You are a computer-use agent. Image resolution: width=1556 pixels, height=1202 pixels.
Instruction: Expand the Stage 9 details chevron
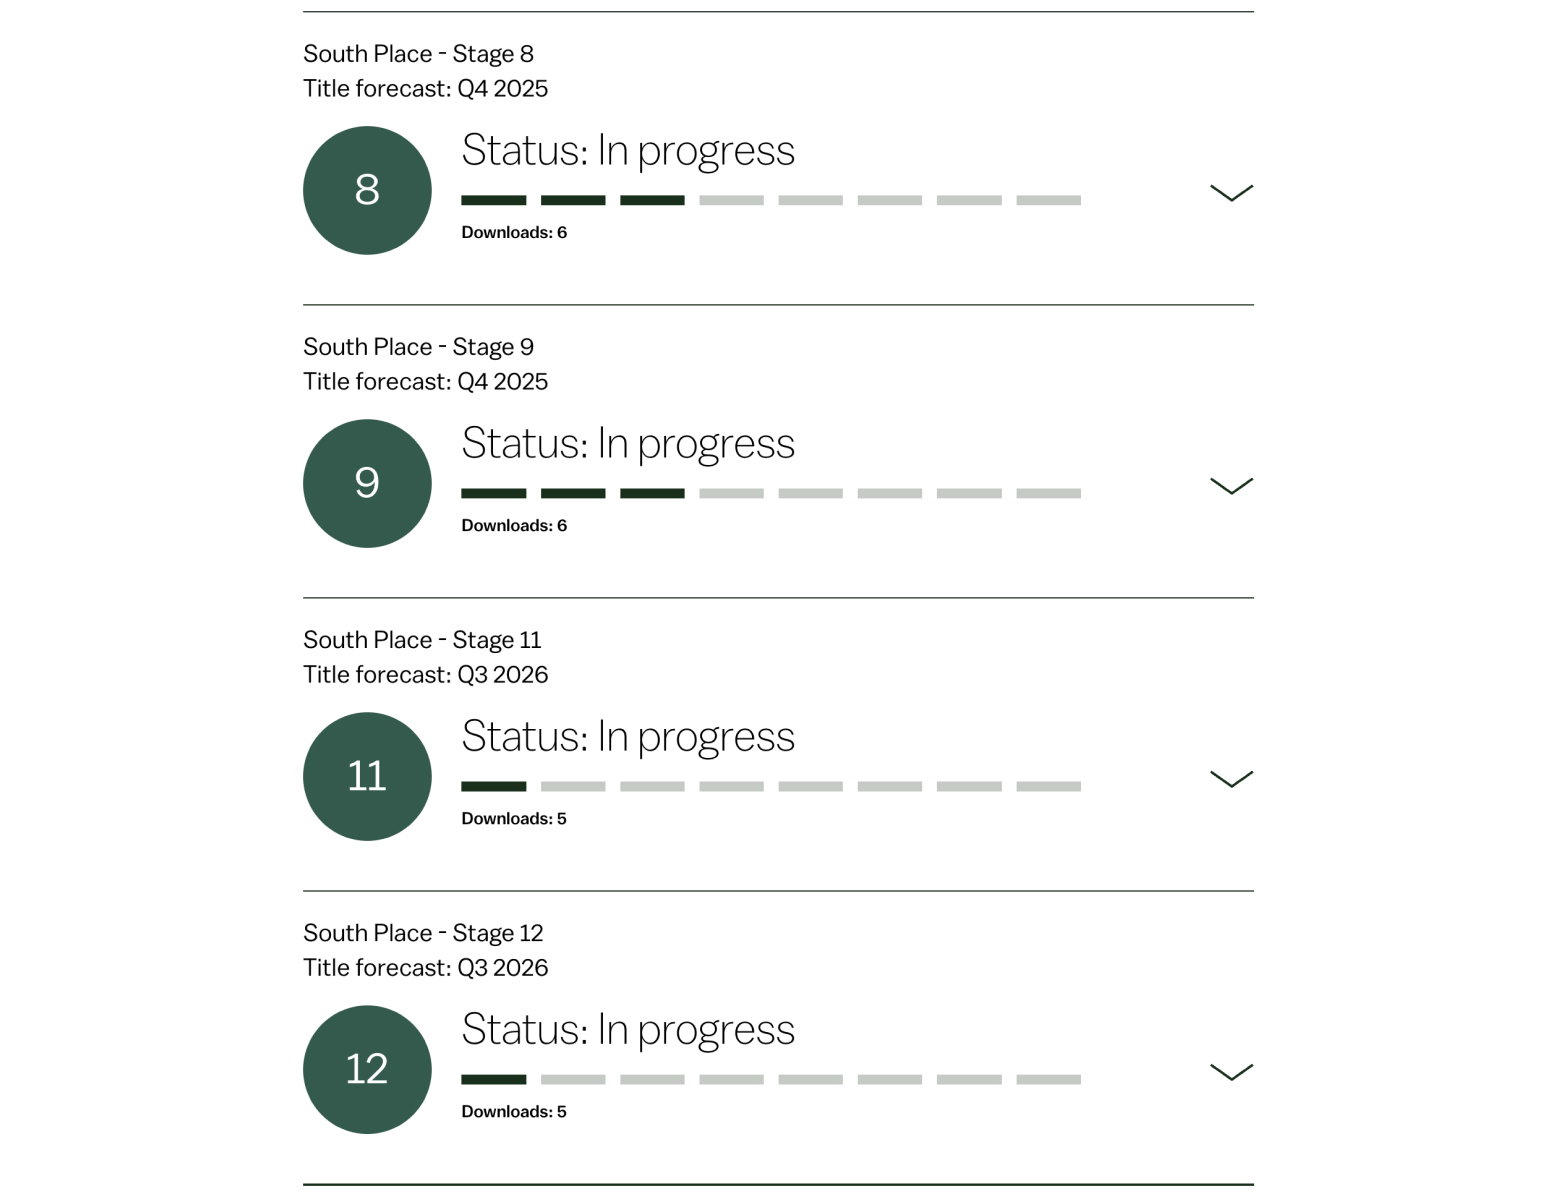click(x=1231, y=485)
